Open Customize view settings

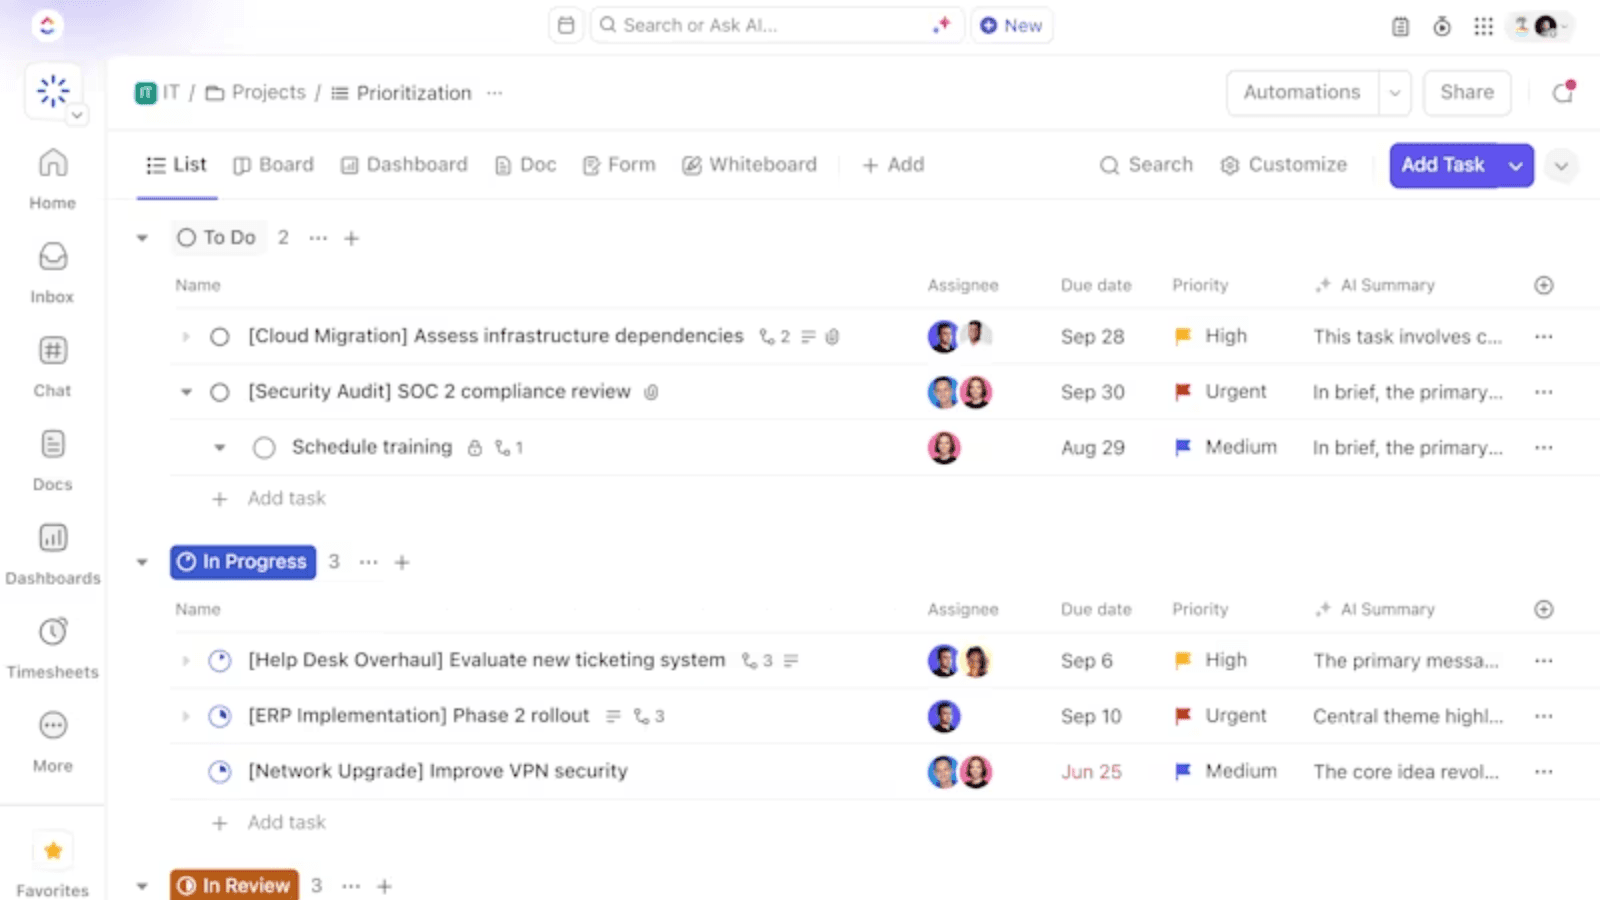(x=1284, y=165)
